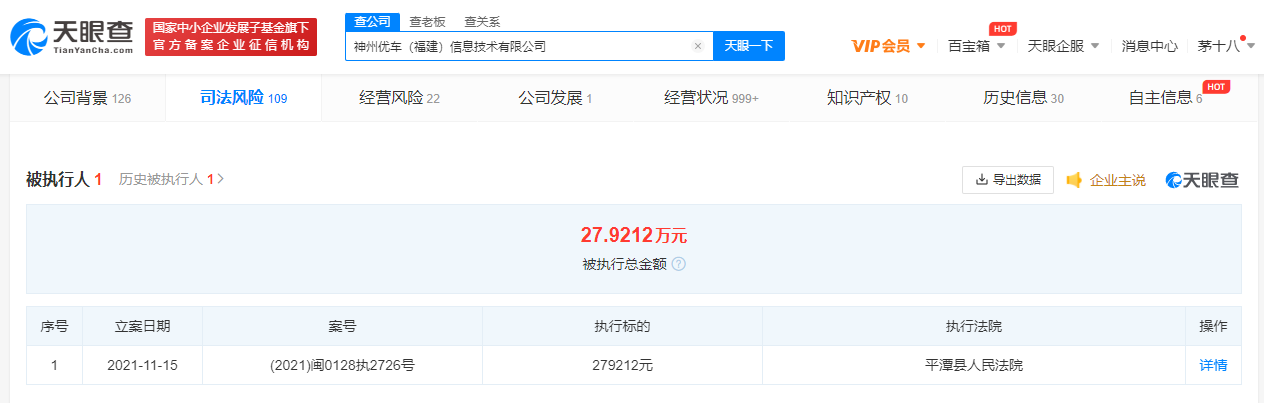Open the 知识产权 tab
Image resolution: width=1264 pixels, height=403 pixels.
click(867, 98)
